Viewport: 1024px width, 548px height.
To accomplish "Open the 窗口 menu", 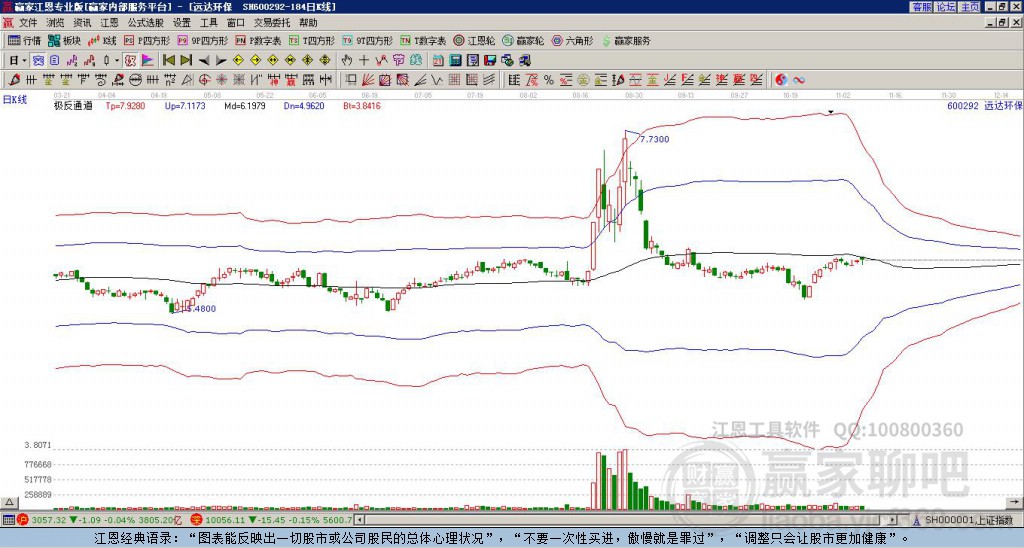I will 236,23.
